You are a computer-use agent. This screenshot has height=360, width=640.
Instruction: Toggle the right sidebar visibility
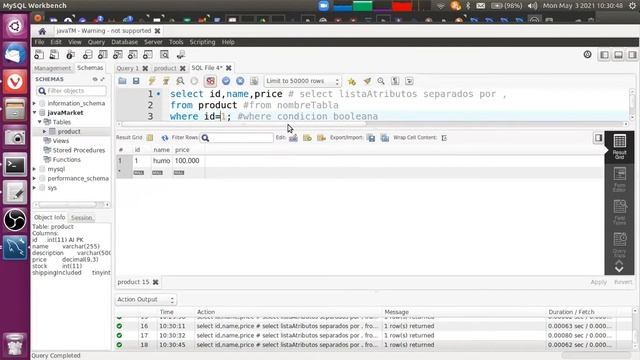pyautogui.click(x=632, y=55)
